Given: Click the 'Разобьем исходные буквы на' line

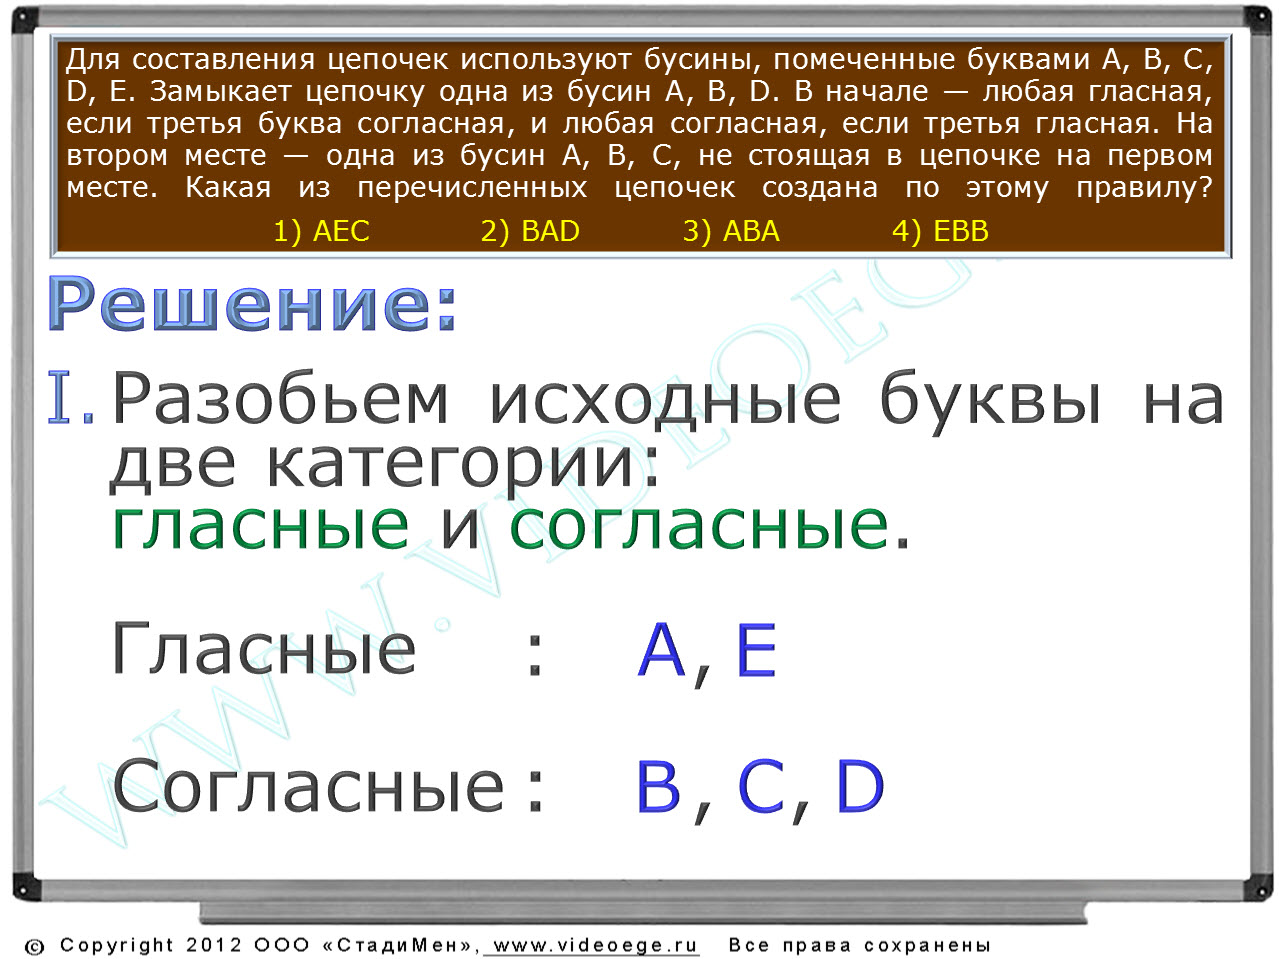Looking at the screenshot, I should [668, 400].
